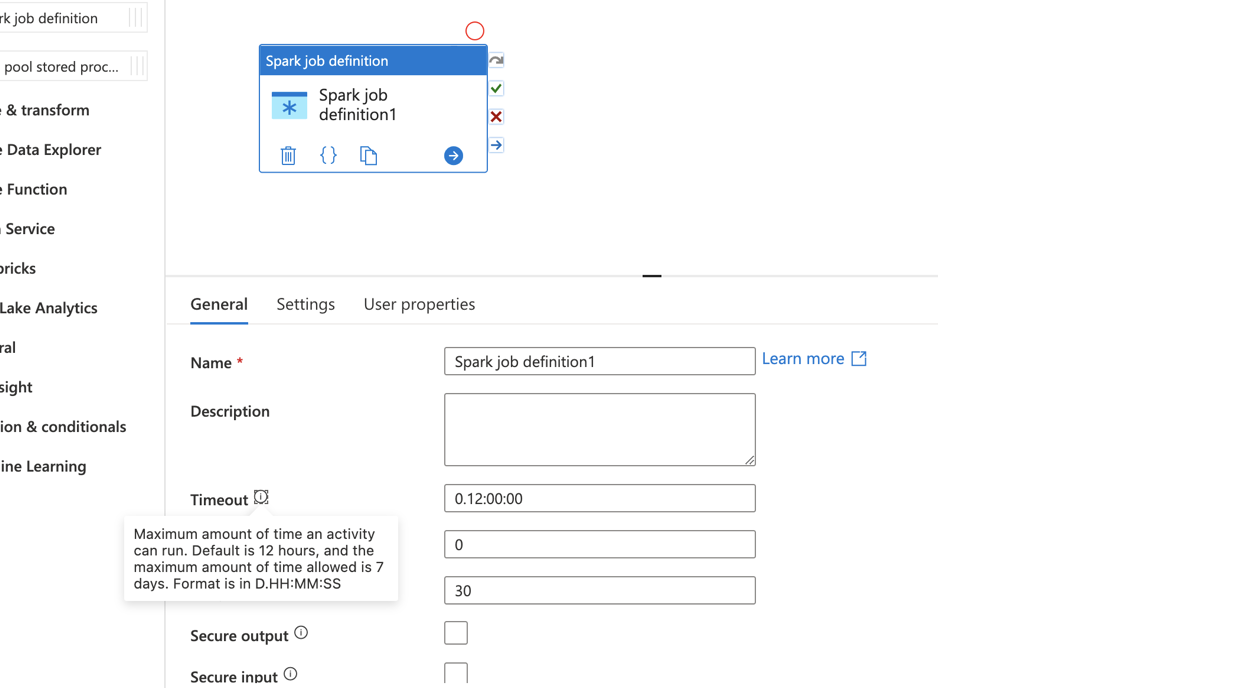The width and height of the screenshot is (1248, 688).
Task: Click the field with value 30
Action: [x=599, y=590]
